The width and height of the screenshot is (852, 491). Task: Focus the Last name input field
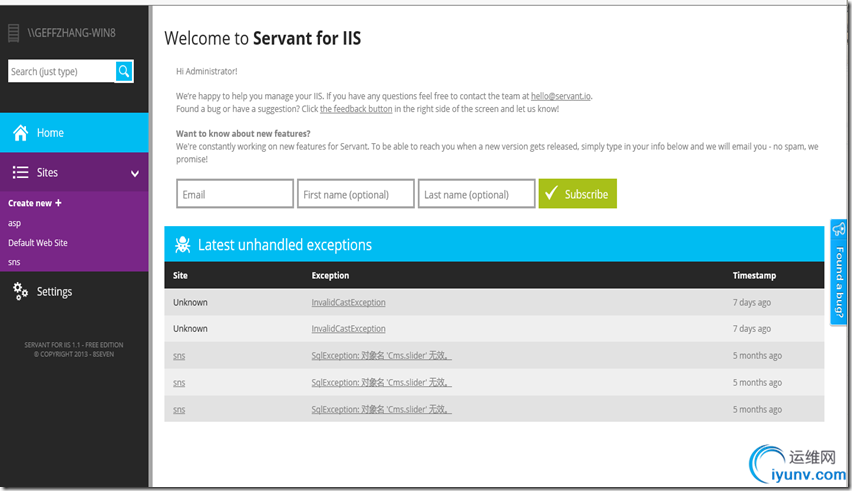click(477, 193)
